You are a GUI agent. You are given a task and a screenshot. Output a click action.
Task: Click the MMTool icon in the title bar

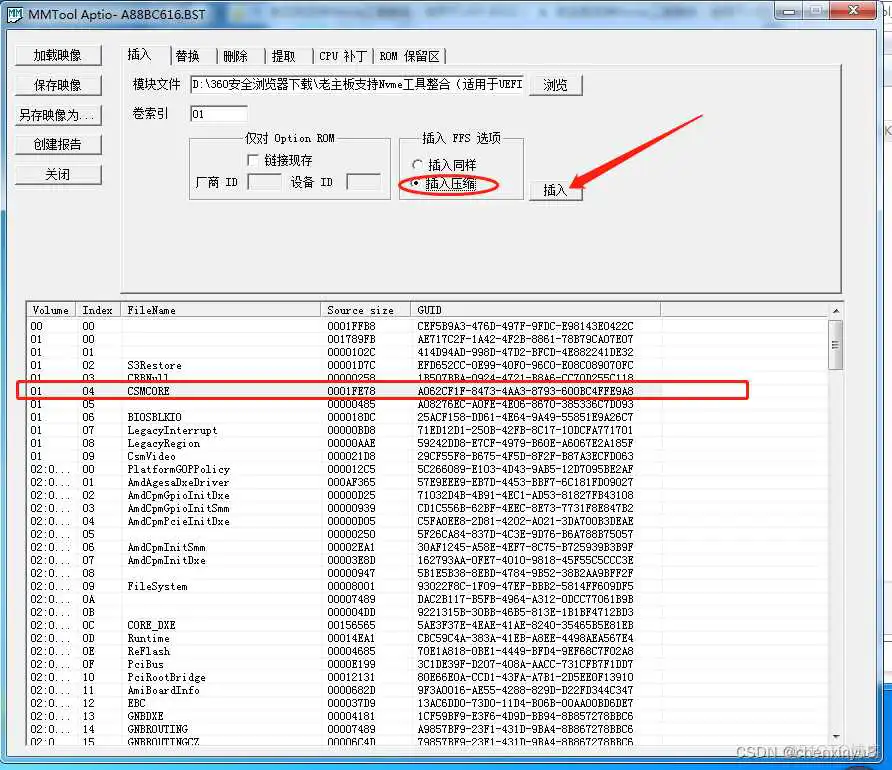tap(14, 14)
